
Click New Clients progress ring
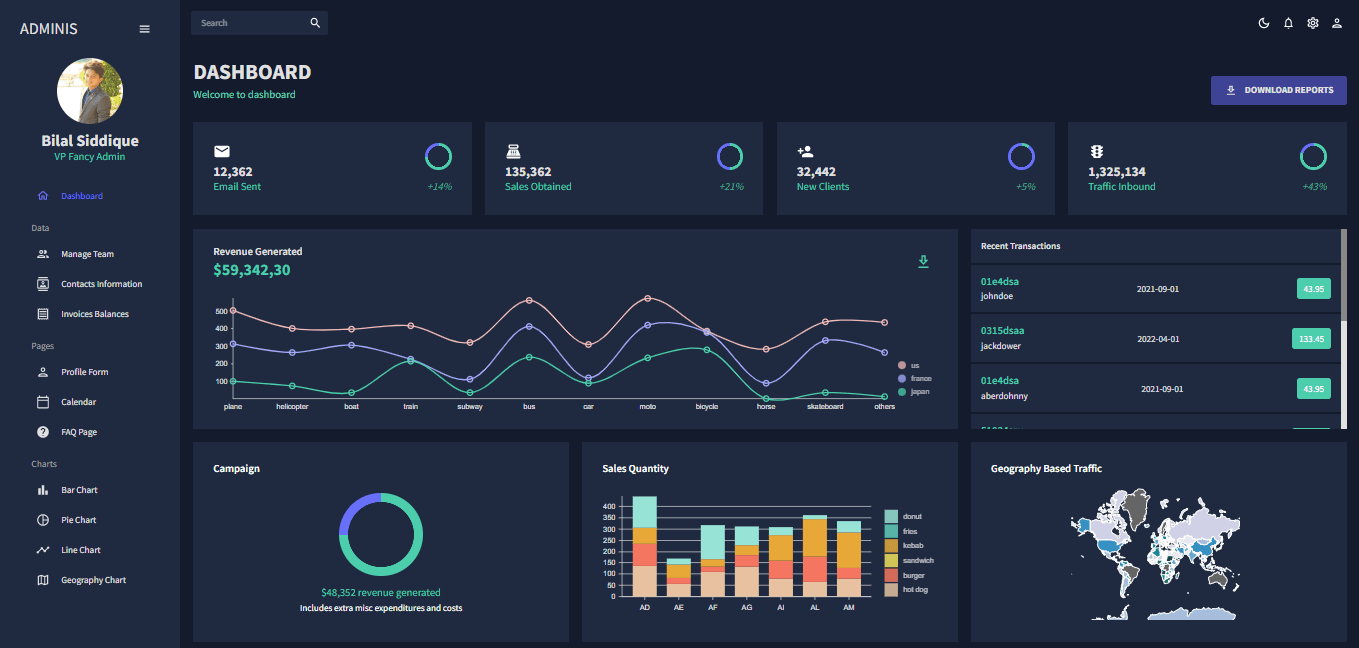(x=1021, y=156)
